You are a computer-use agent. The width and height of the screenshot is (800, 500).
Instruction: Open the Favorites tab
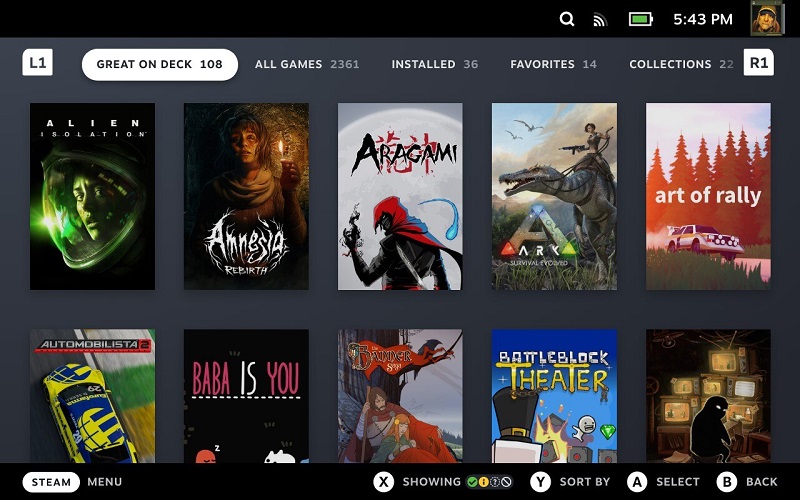pyautogui.click(x=554, y=64)
